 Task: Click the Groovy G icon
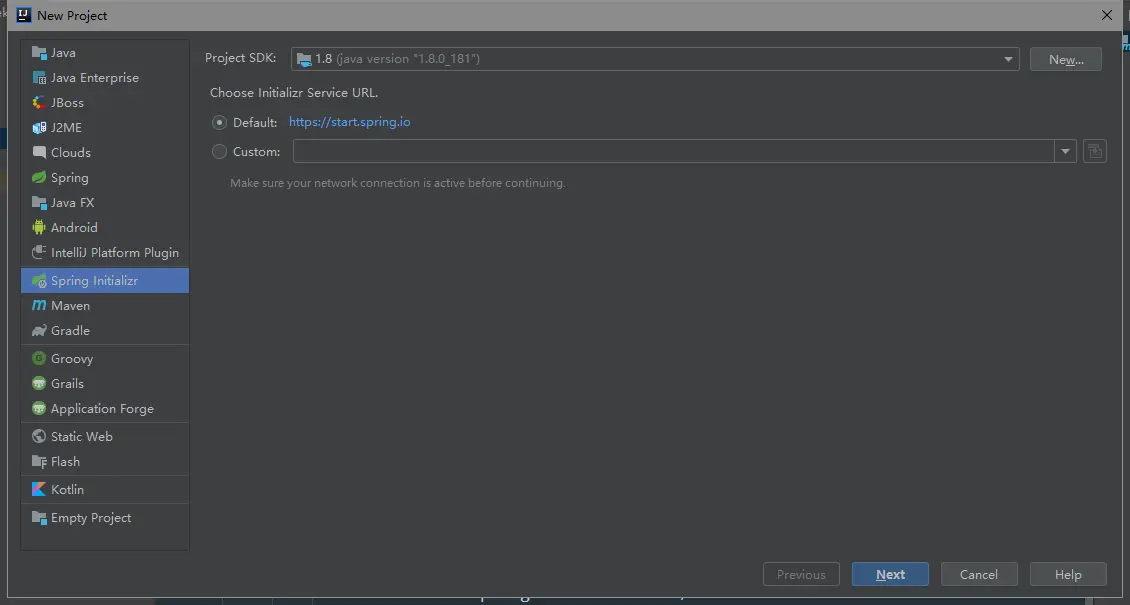pyautogui.click(x=39, y=359)
